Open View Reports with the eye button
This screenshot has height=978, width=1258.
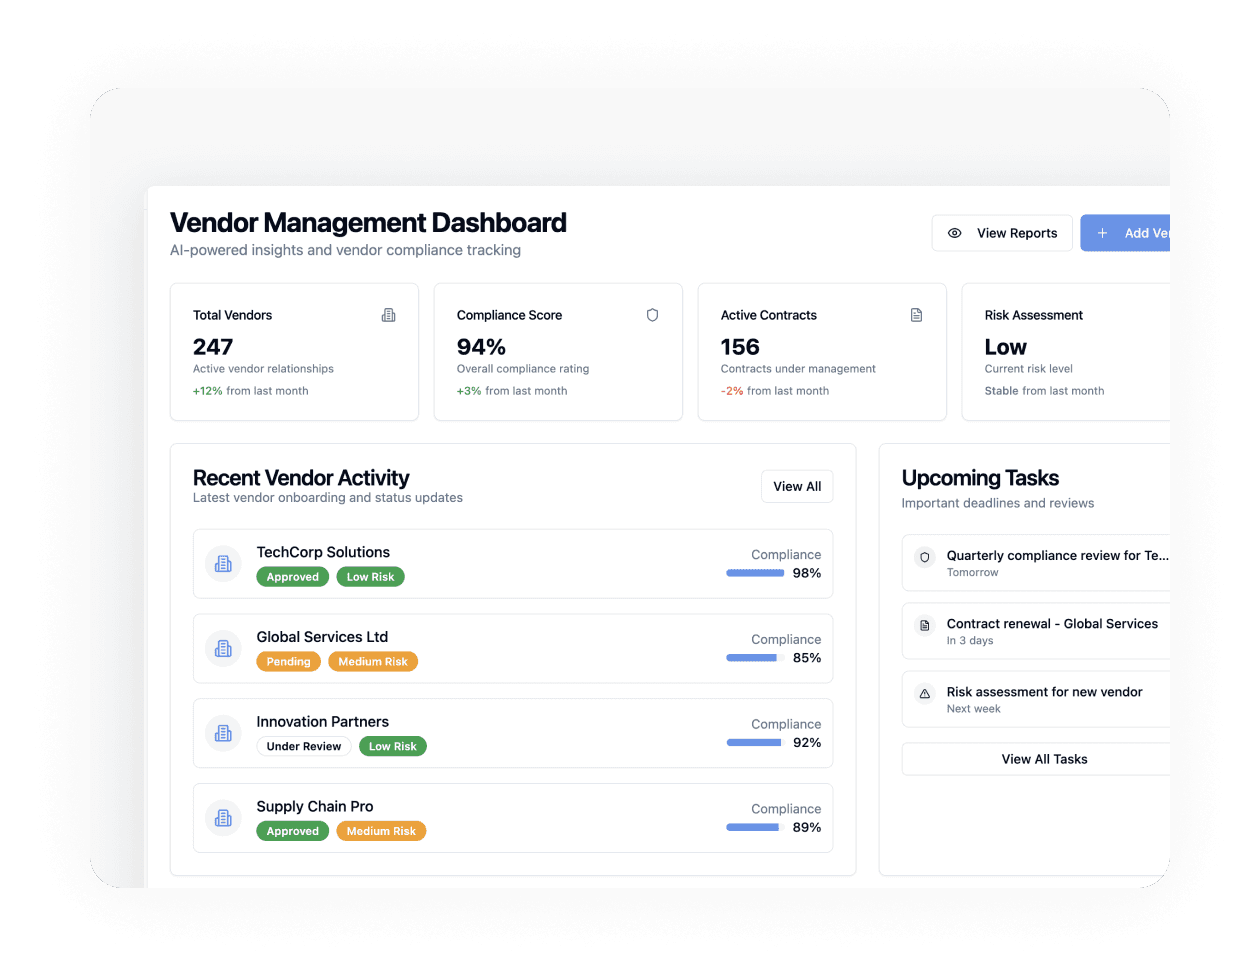click(1002, 233)
